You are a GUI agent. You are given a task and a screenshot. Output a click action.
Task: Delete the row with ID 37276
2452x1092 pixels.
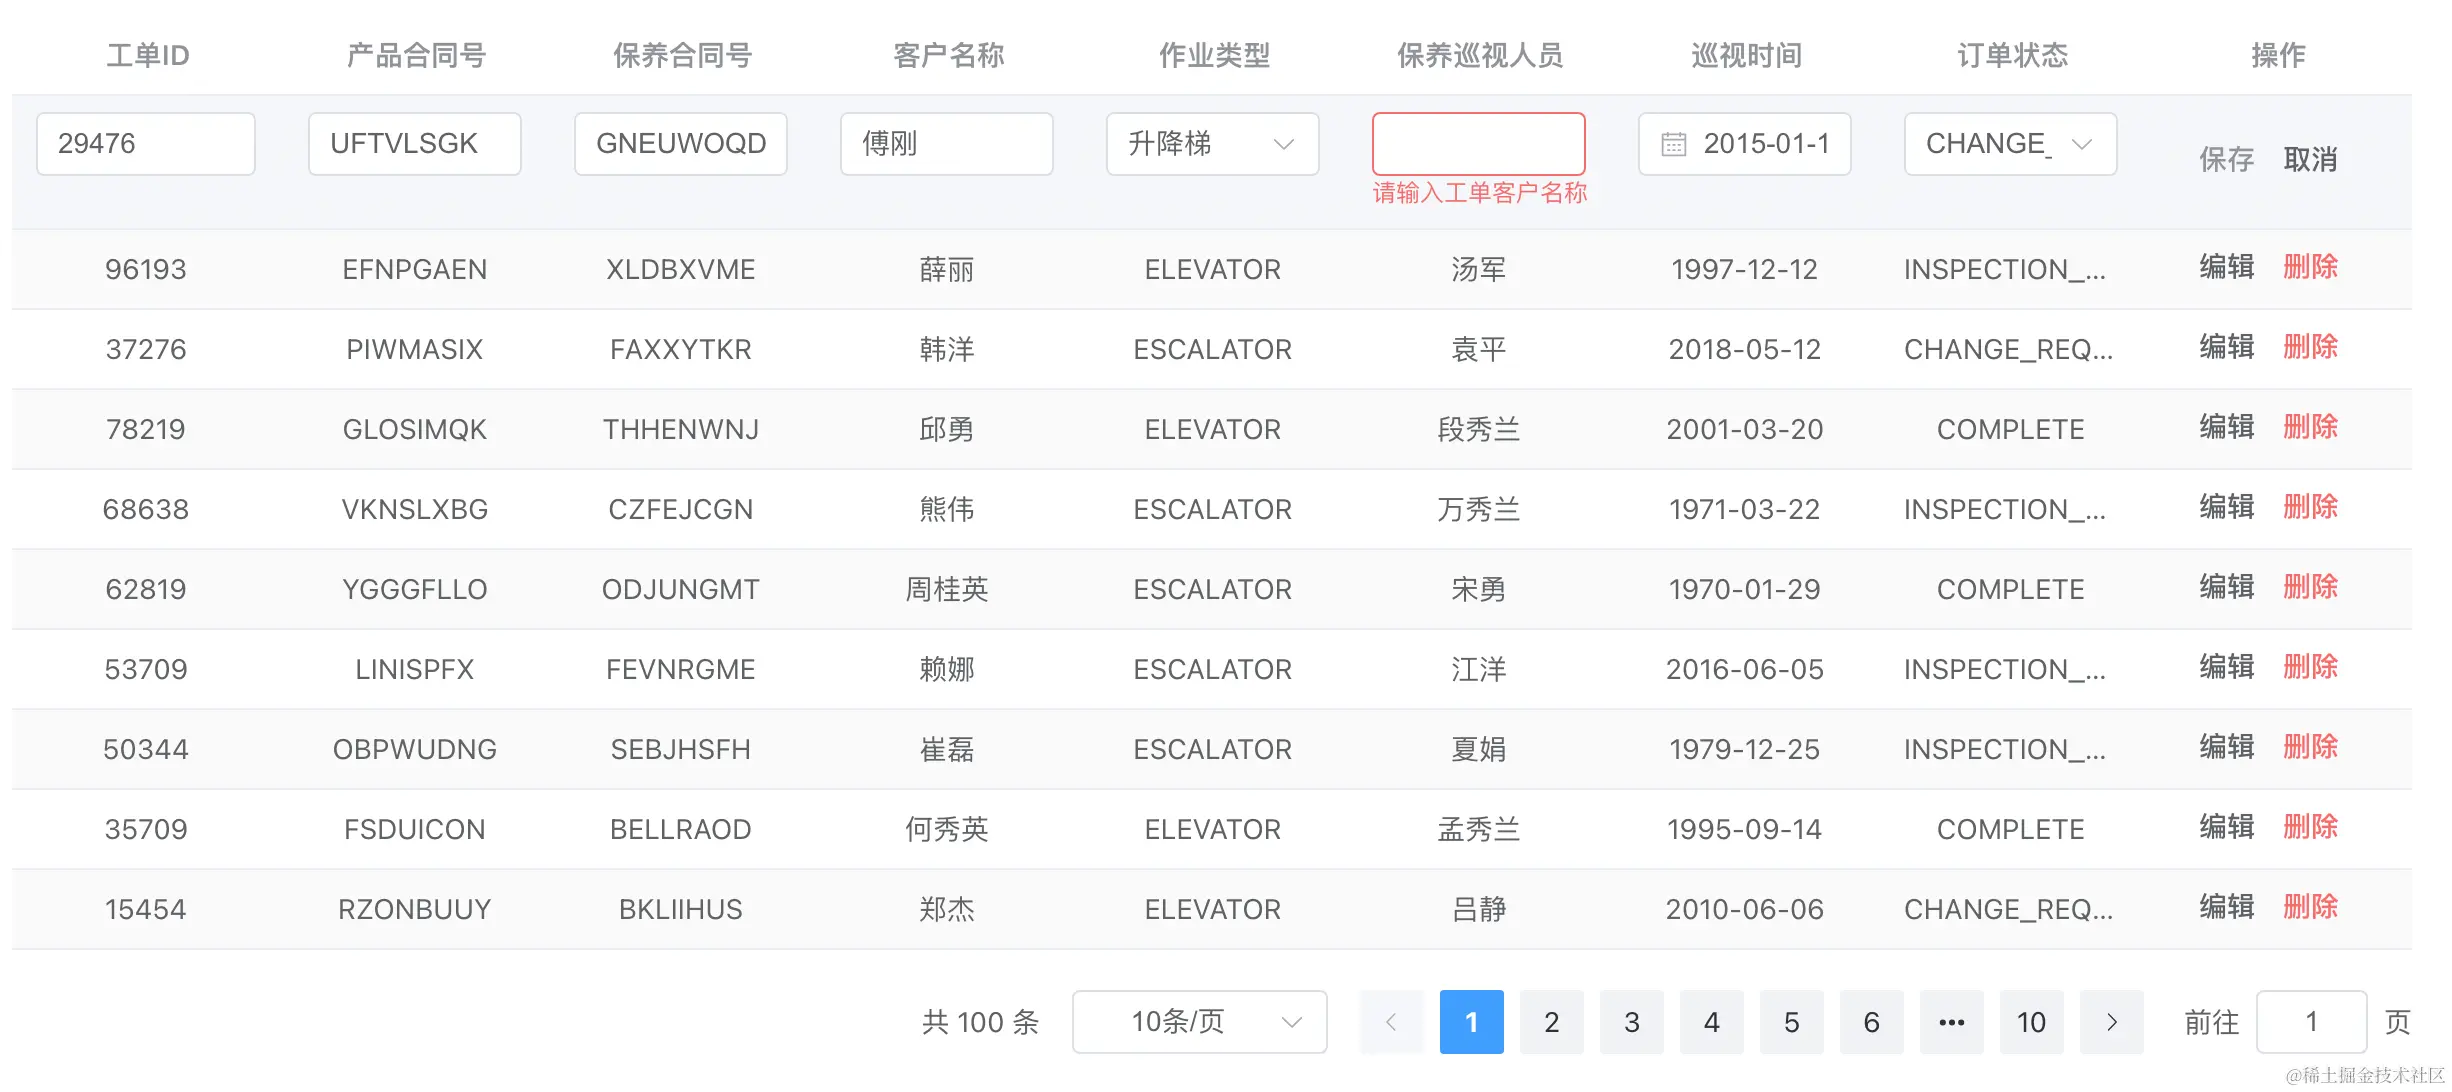2310,347
